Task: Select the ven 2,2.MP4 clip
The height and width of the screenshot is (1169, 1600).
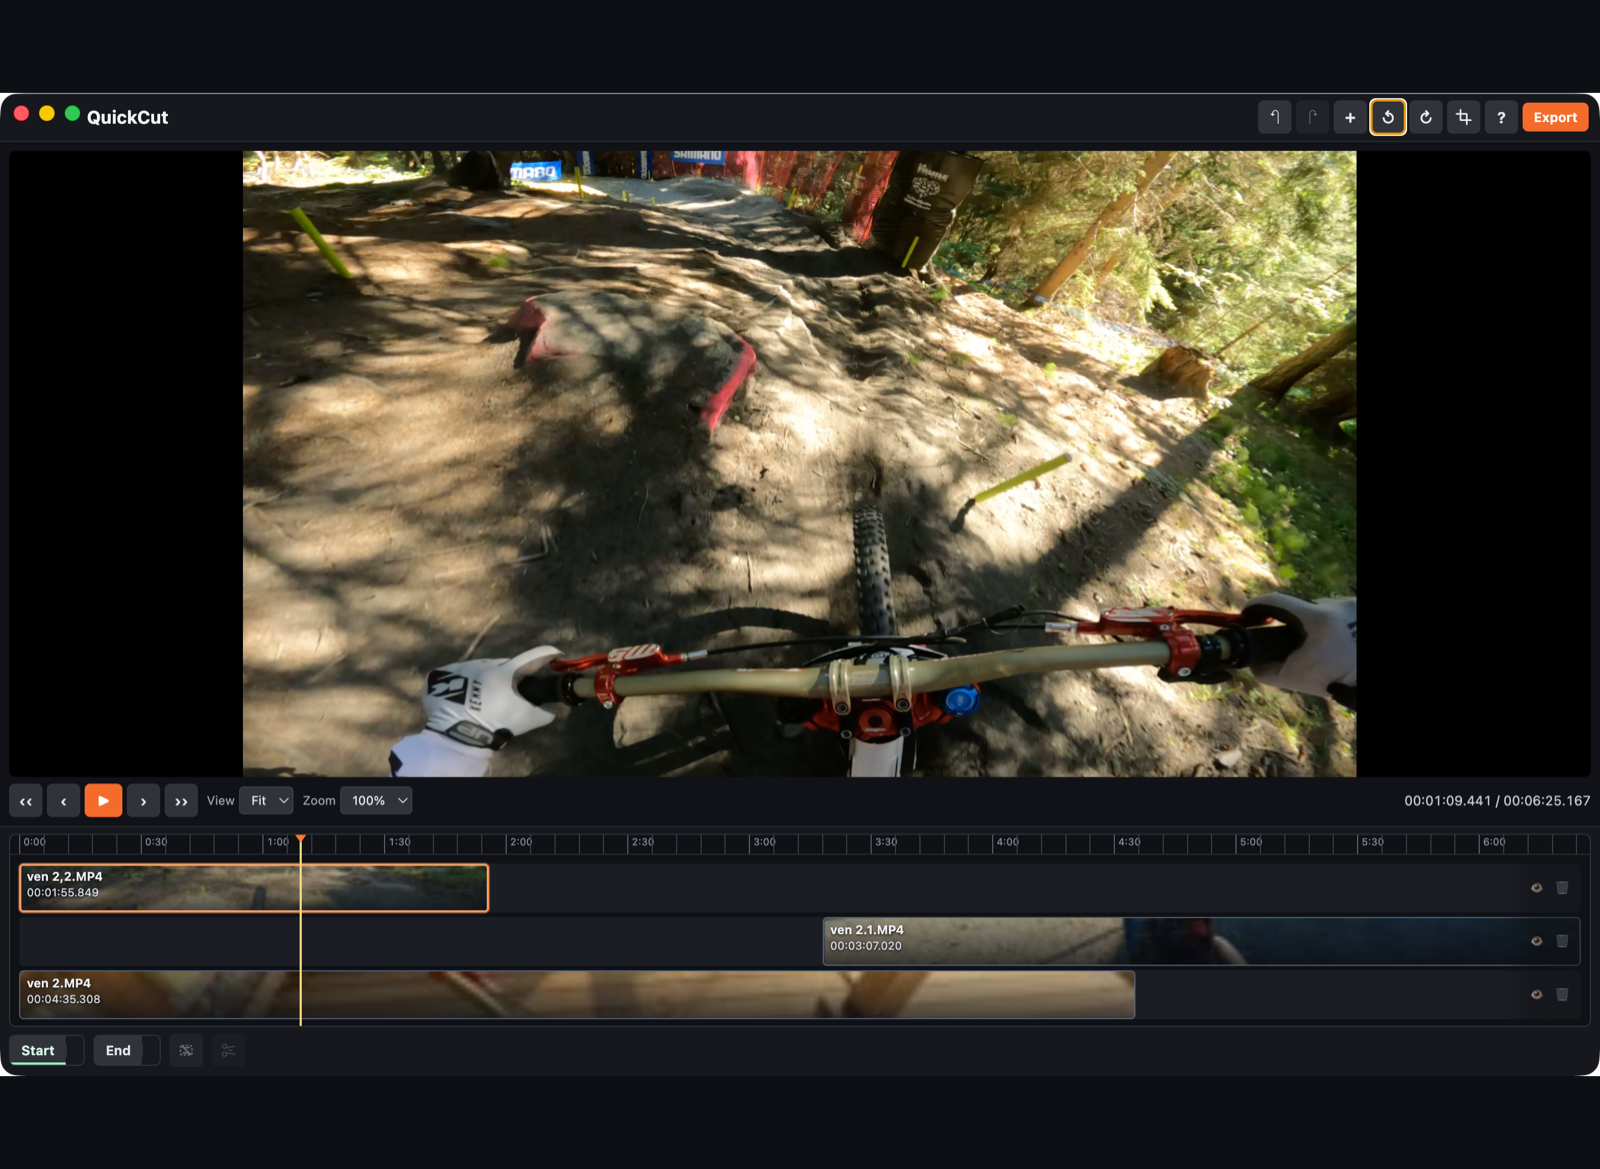Action: pos(254,888)
